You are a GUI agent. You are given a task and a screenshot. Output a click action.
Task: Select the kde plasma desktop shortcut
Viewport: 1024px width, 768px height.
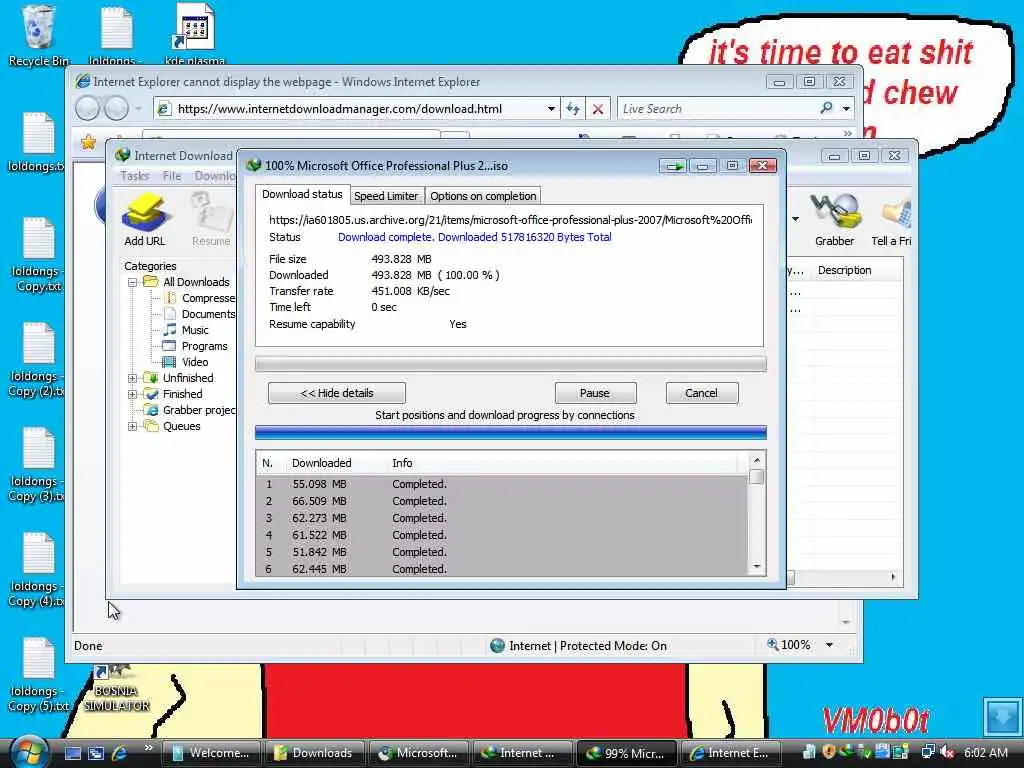tap(195, 36)
